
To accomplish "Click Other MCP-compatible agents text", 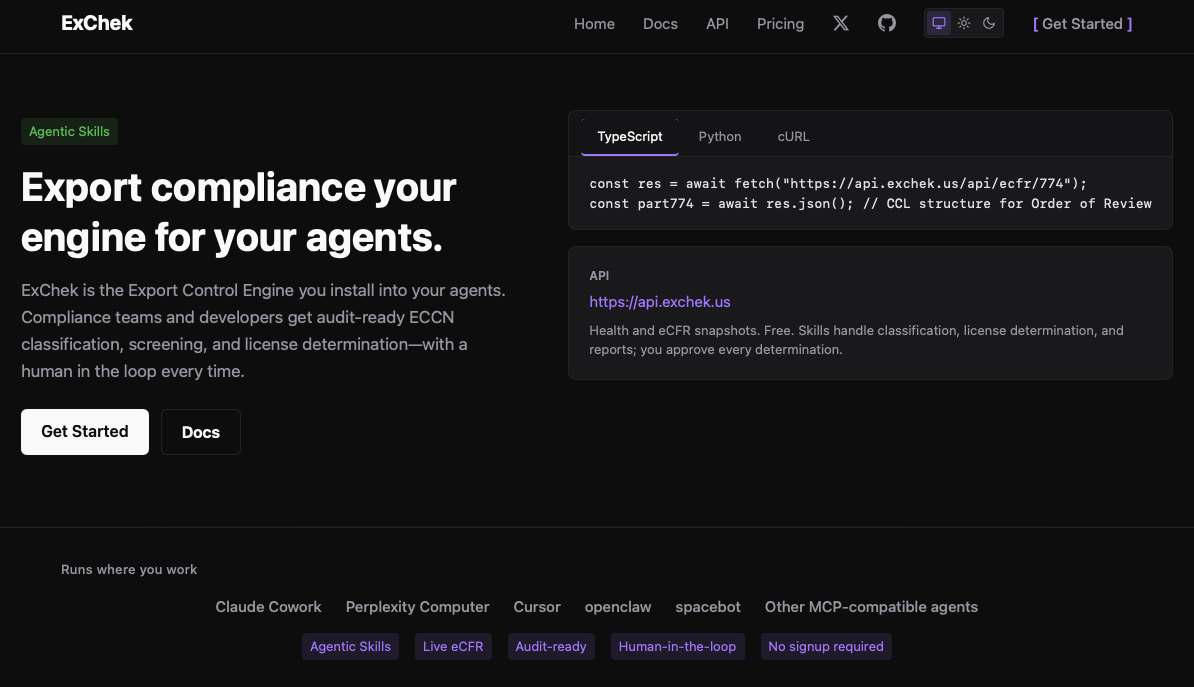I will tap(871, 607).
